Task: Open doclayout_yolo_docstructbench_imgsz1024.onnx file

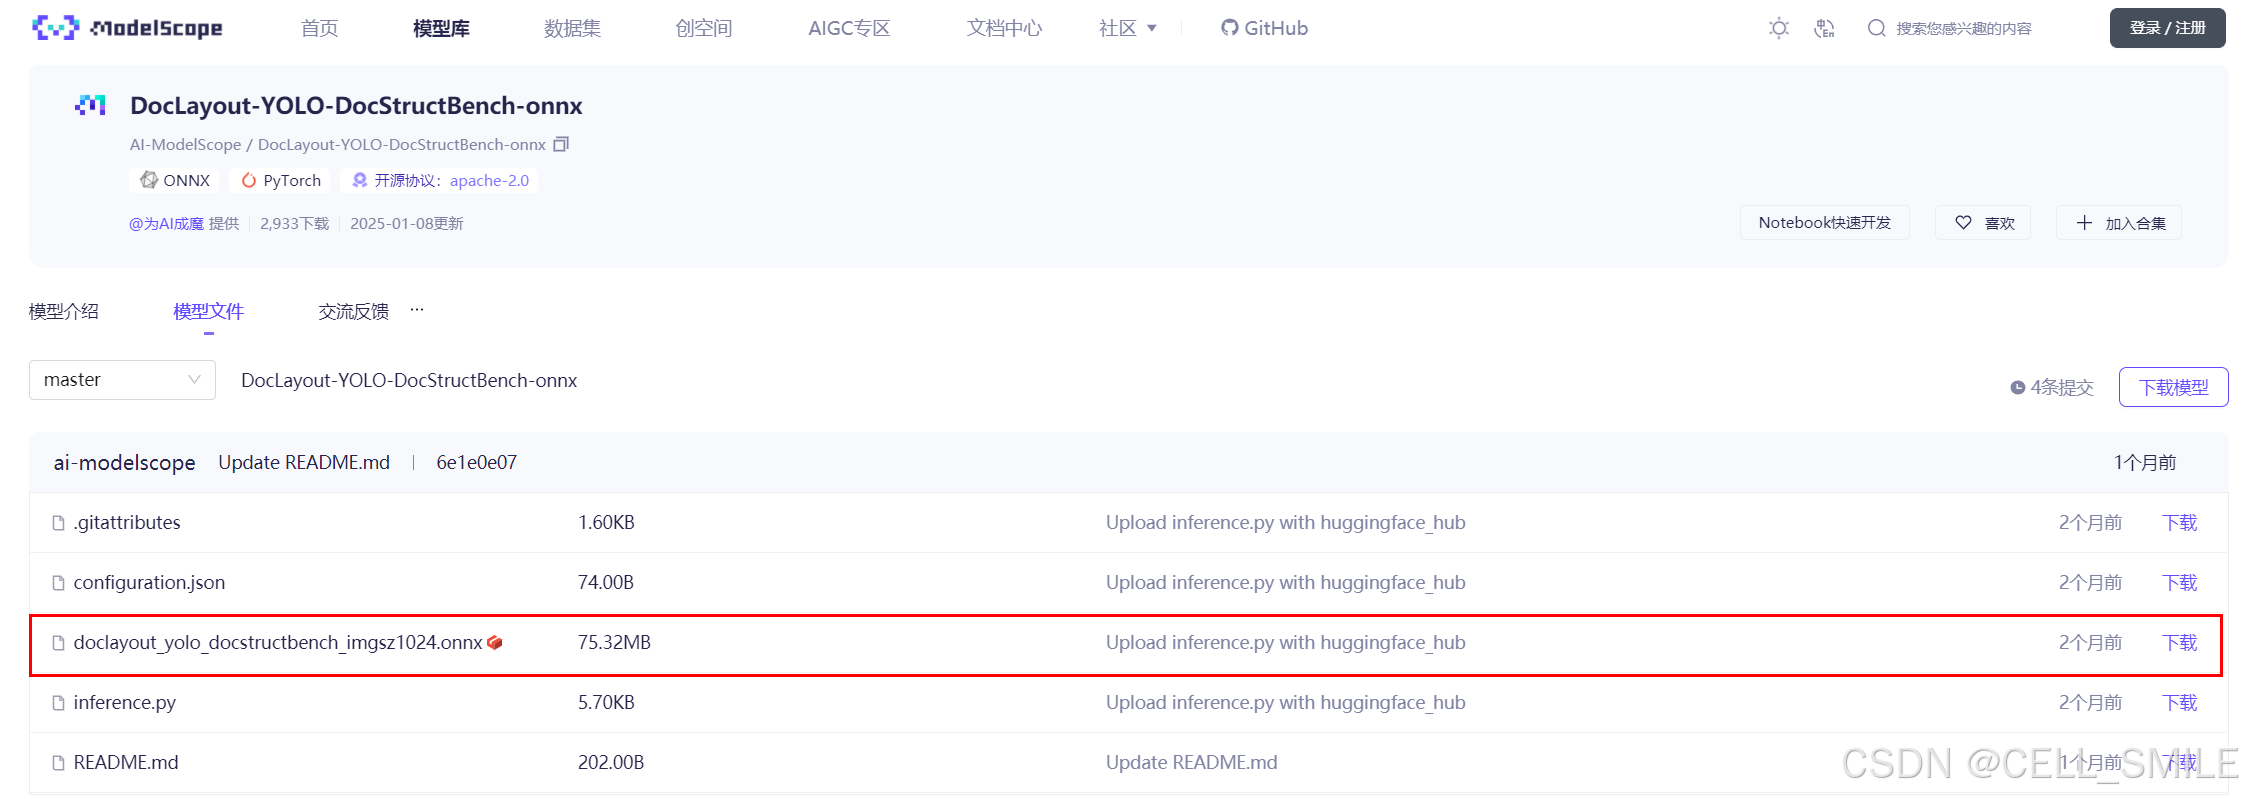Action: [278, 642]
